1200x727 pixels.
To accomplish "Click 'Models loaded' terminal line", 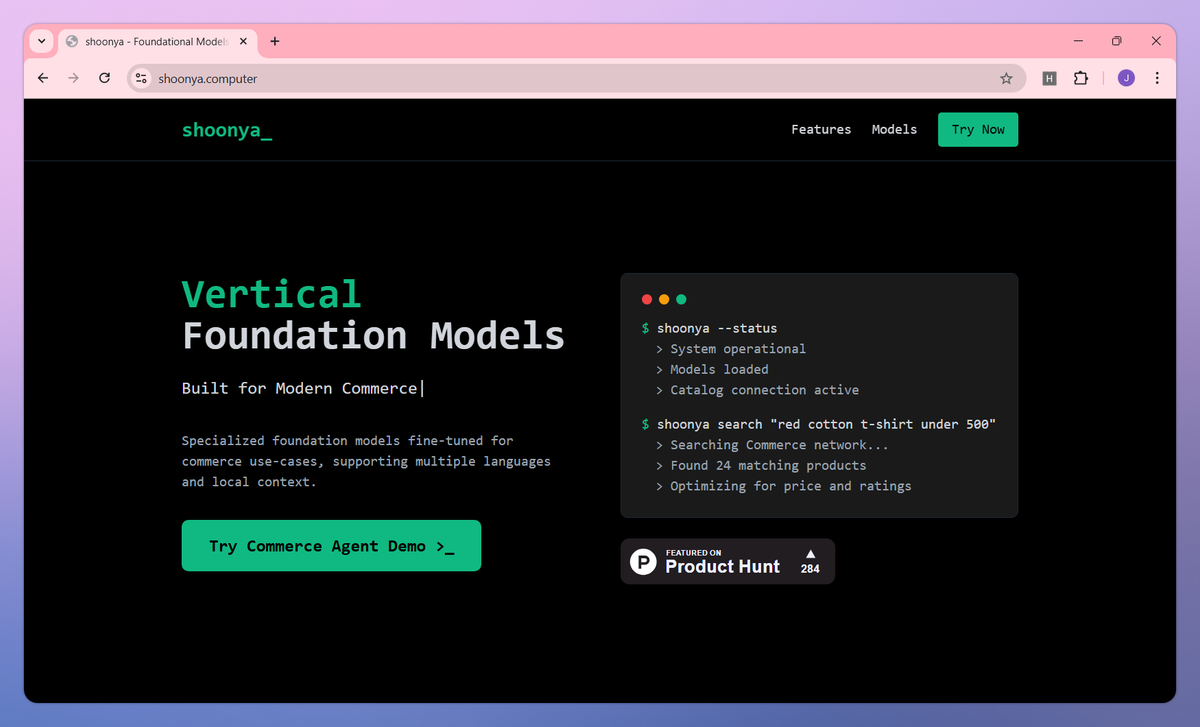I will [719, 369].
